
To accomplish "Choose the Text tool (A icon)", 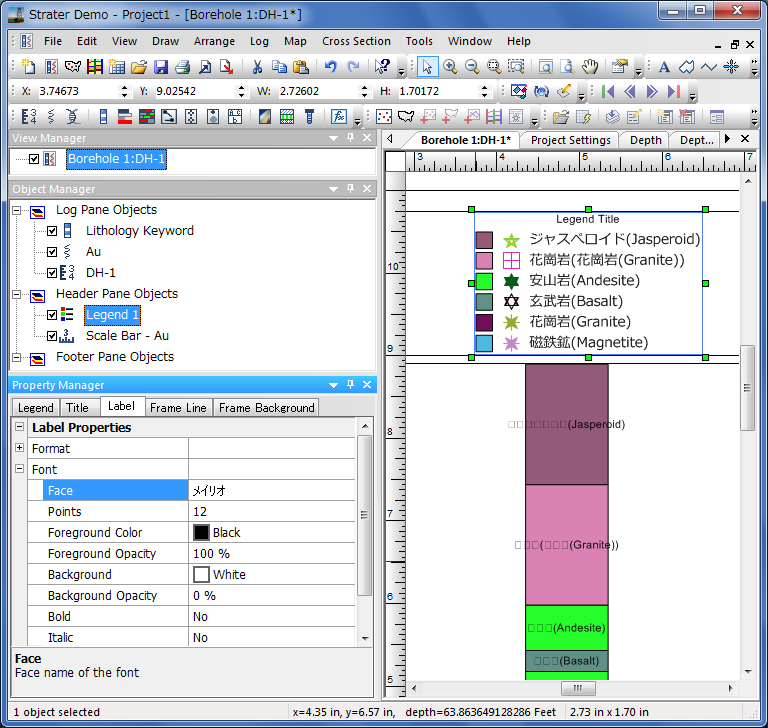I will [x=664, y=67].
